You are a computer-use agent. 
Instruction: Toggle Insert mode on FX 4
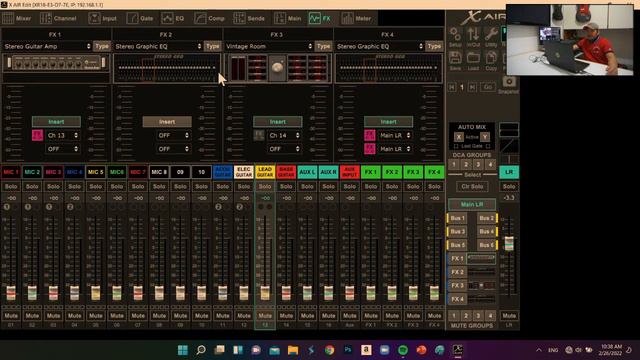(389, 122)
